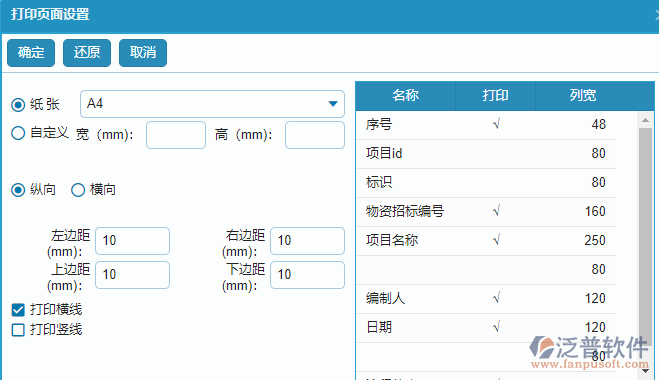
Task: Click column width 250 of 项目名称
Action: 595,240
